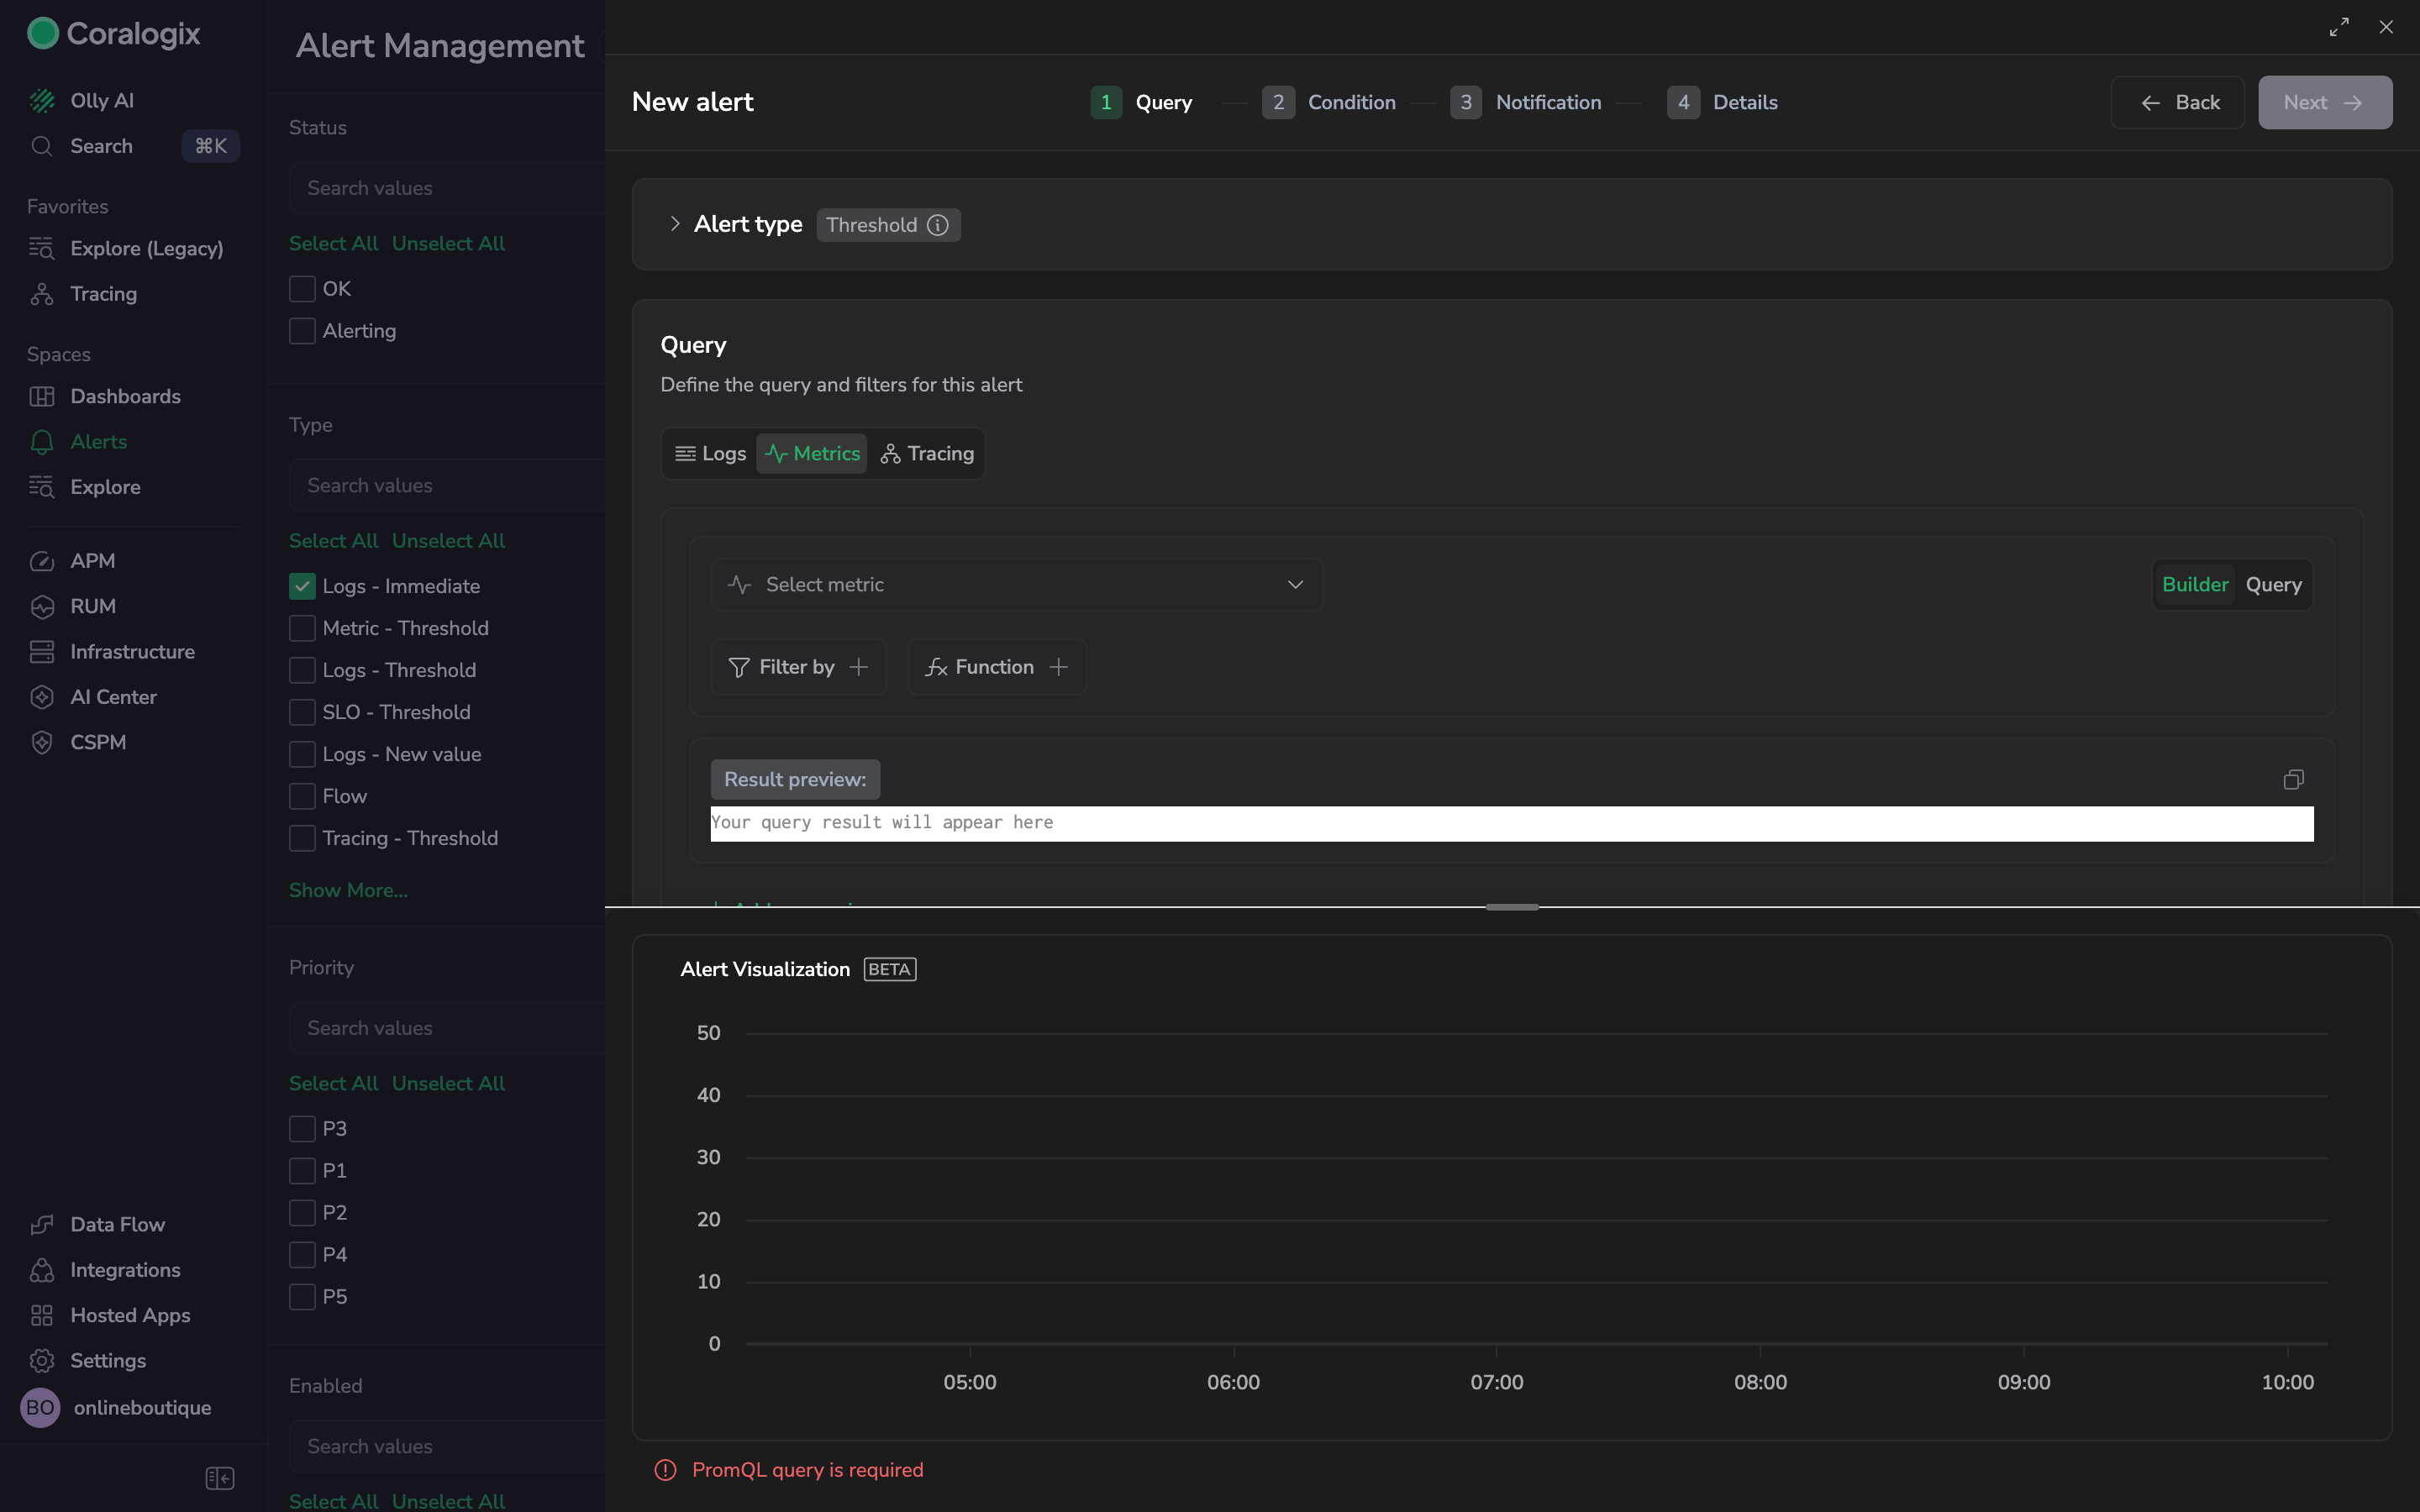Open Infrastructure page
2420x1512 pixels.
(132, 651)
